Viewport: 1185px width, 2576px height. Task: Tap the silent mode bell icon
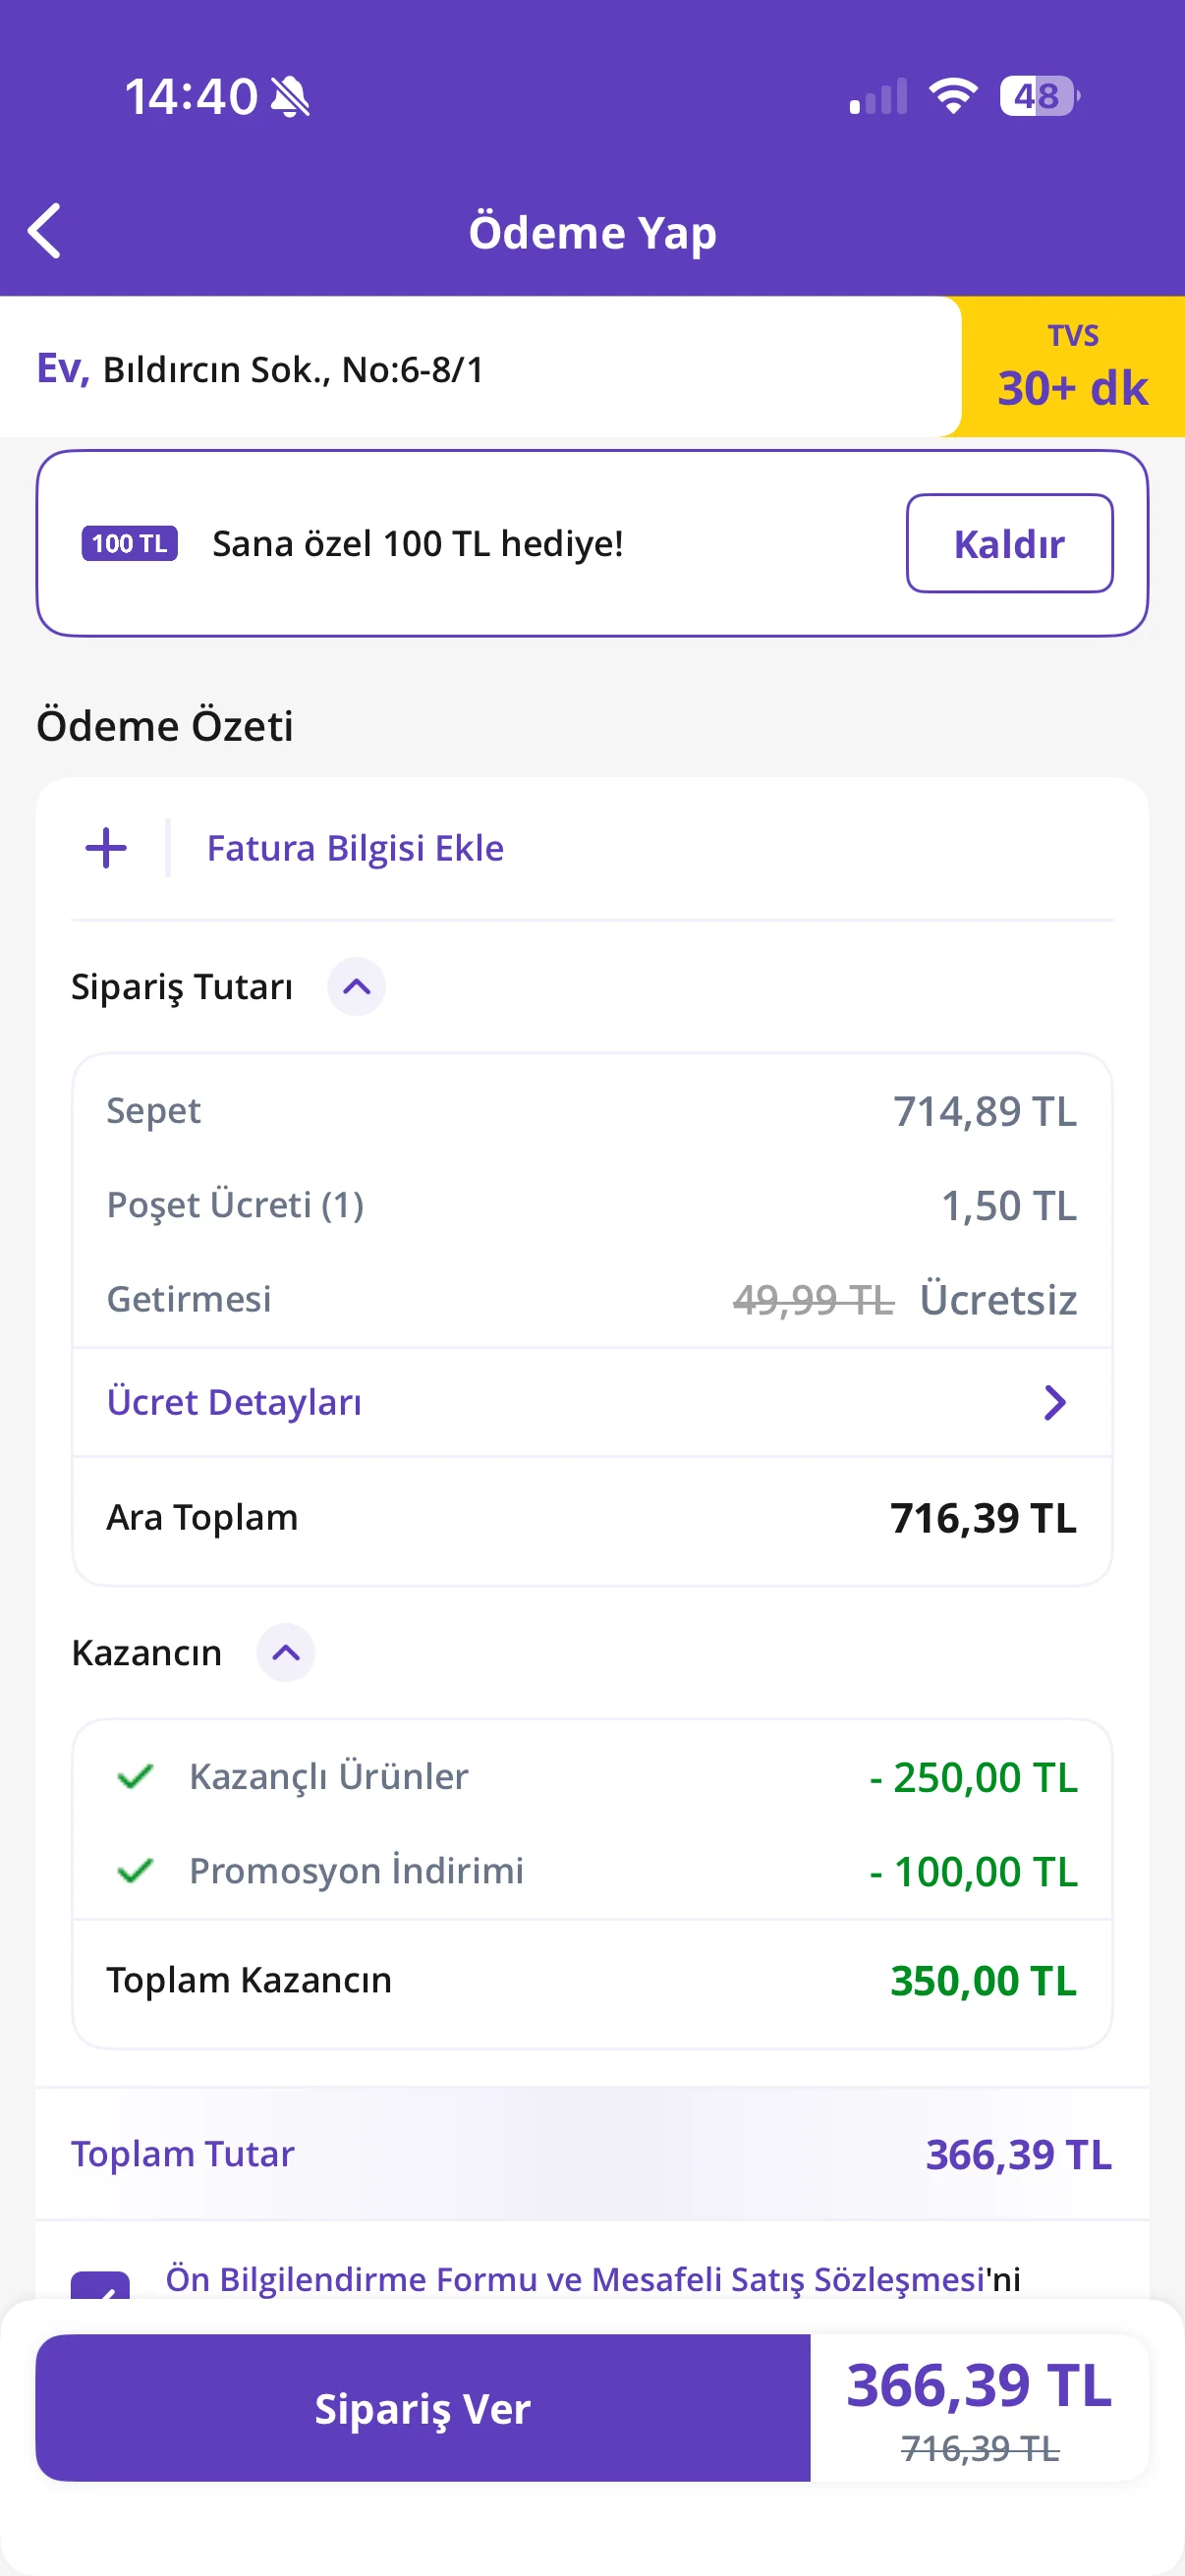291,97
